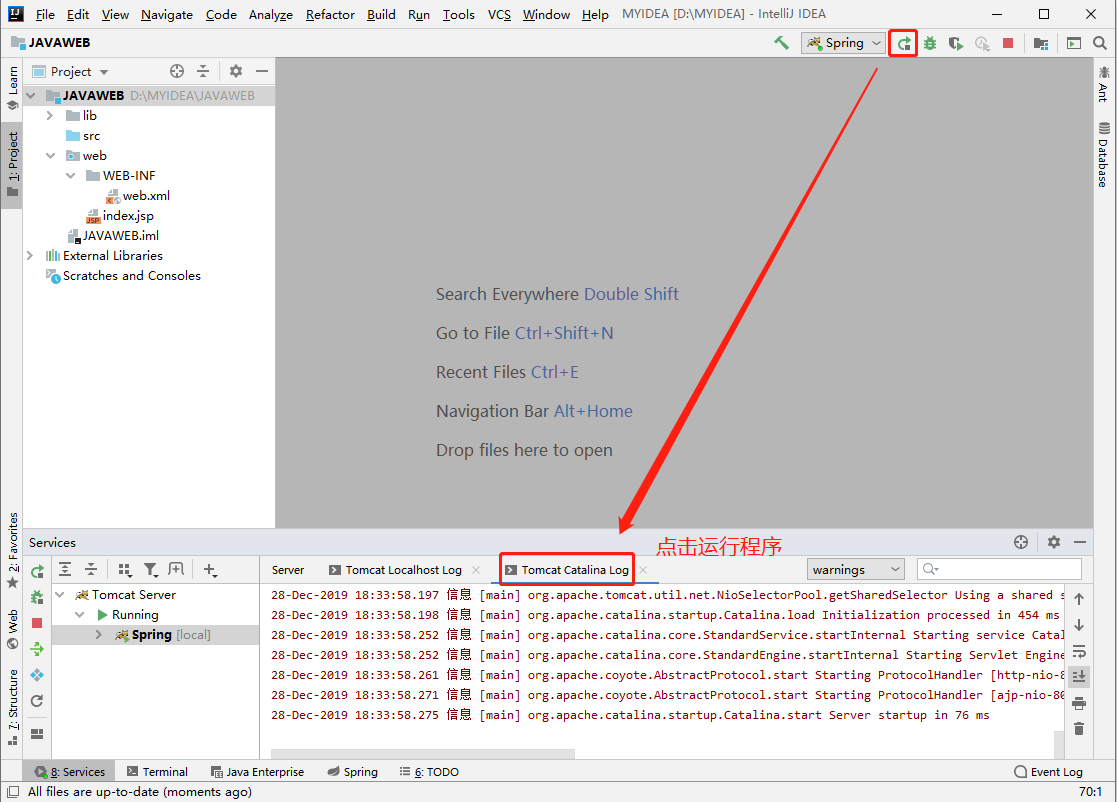Image resolution: width=1117 pixels, height=802 pixels.
Task: Select the index.jsp file in the tree
Action: [x=120, y=215]
